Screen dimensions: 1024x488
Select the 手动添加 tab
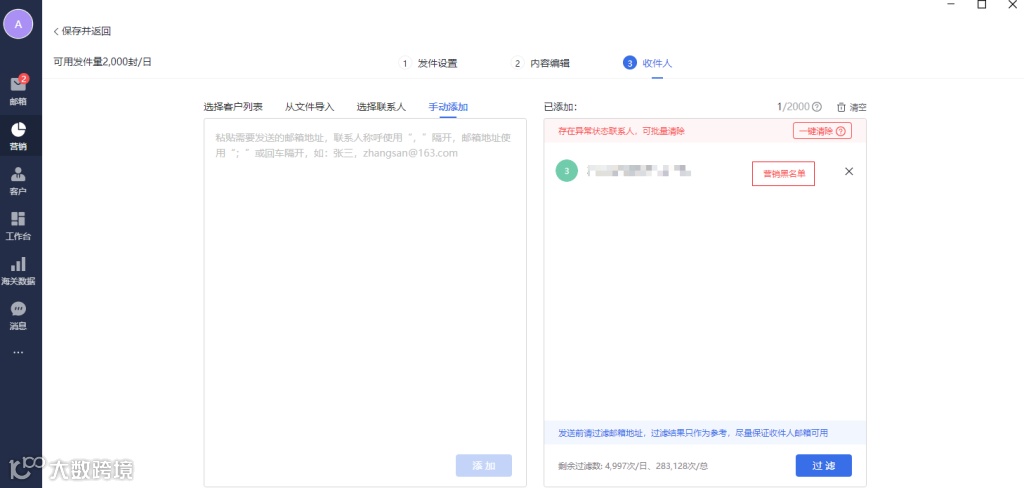448,107
